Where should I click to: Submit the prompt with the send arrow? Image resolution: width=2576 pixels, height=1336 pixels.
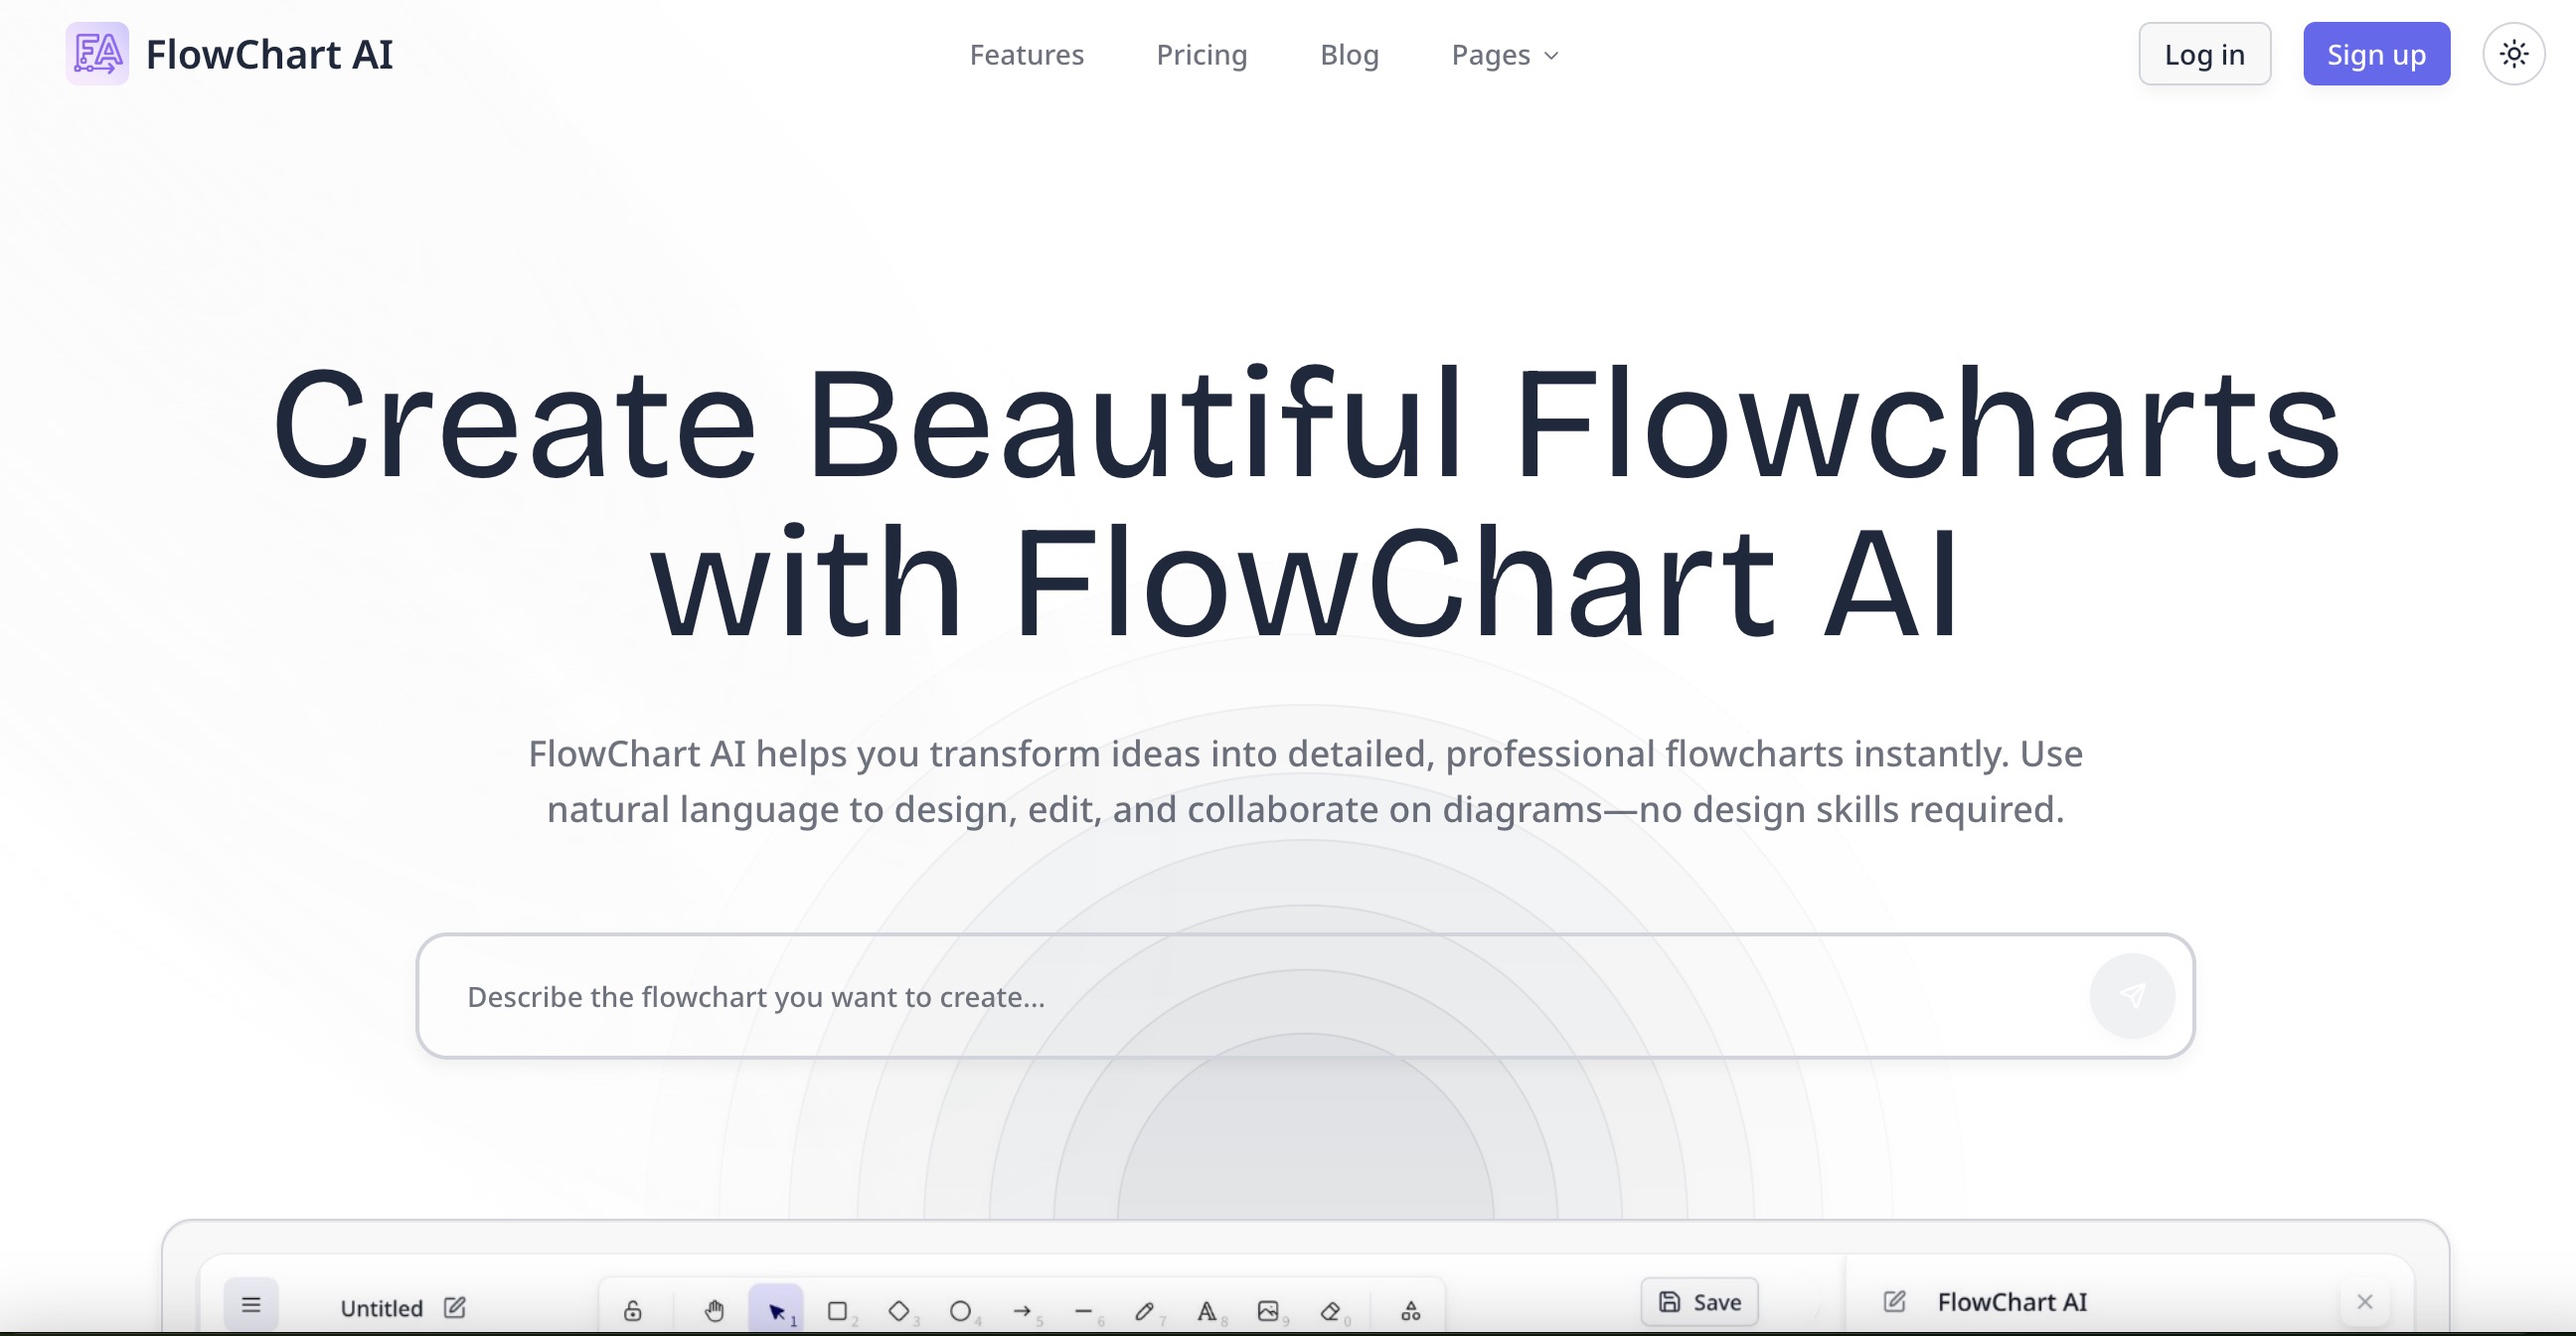(x=2133, y=996)
